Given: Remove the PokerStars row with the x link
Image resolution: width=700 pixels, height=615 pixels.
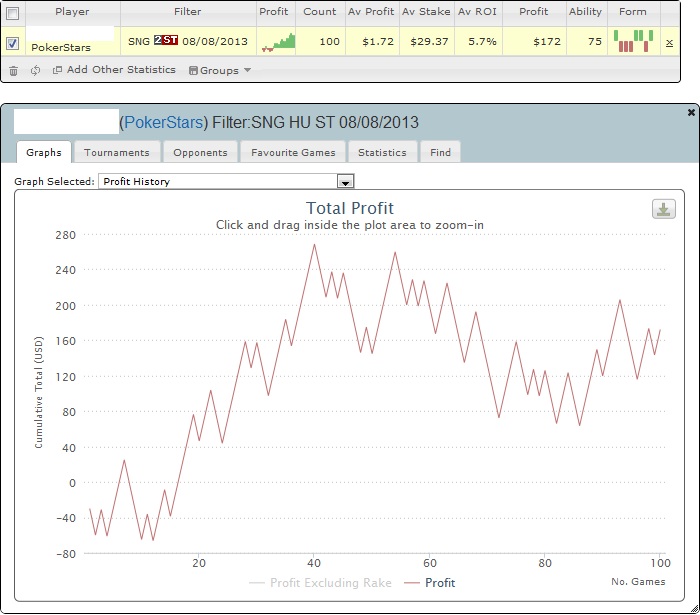Looking at the screenshot, I should tap(669, 43).
